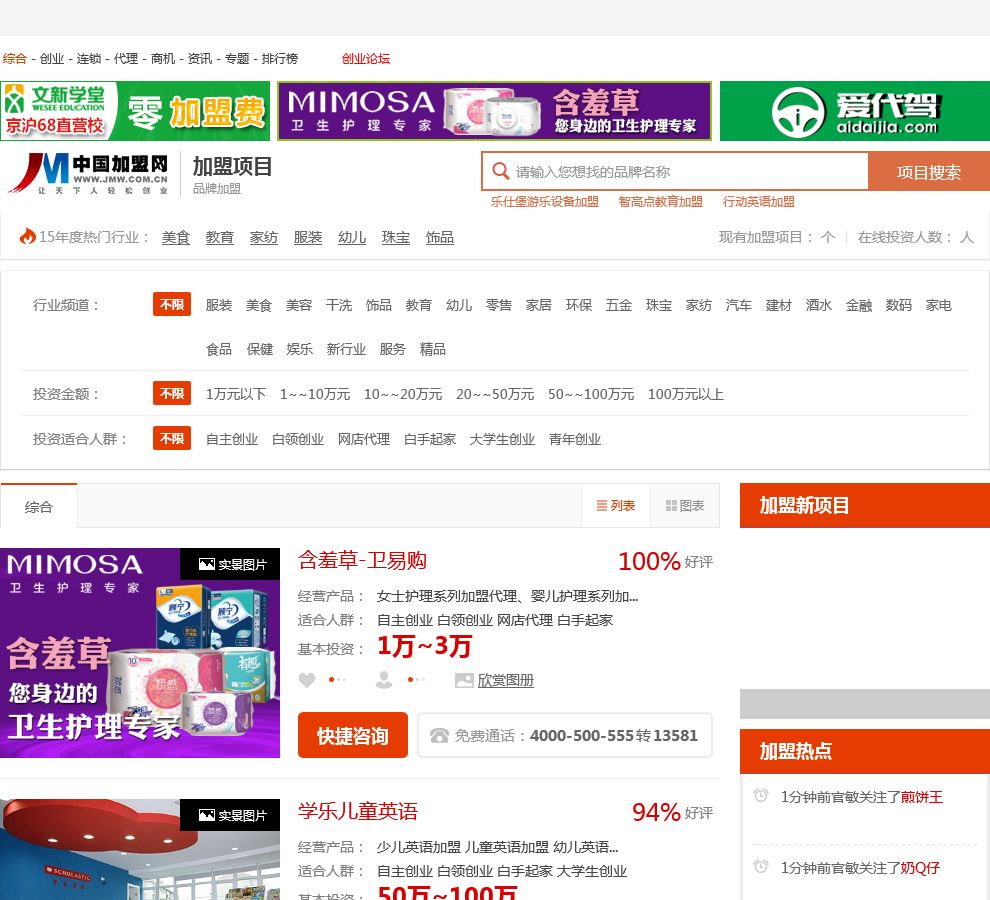
Task: Filter by 青年创业 crowd
Action: pos(575,439)
